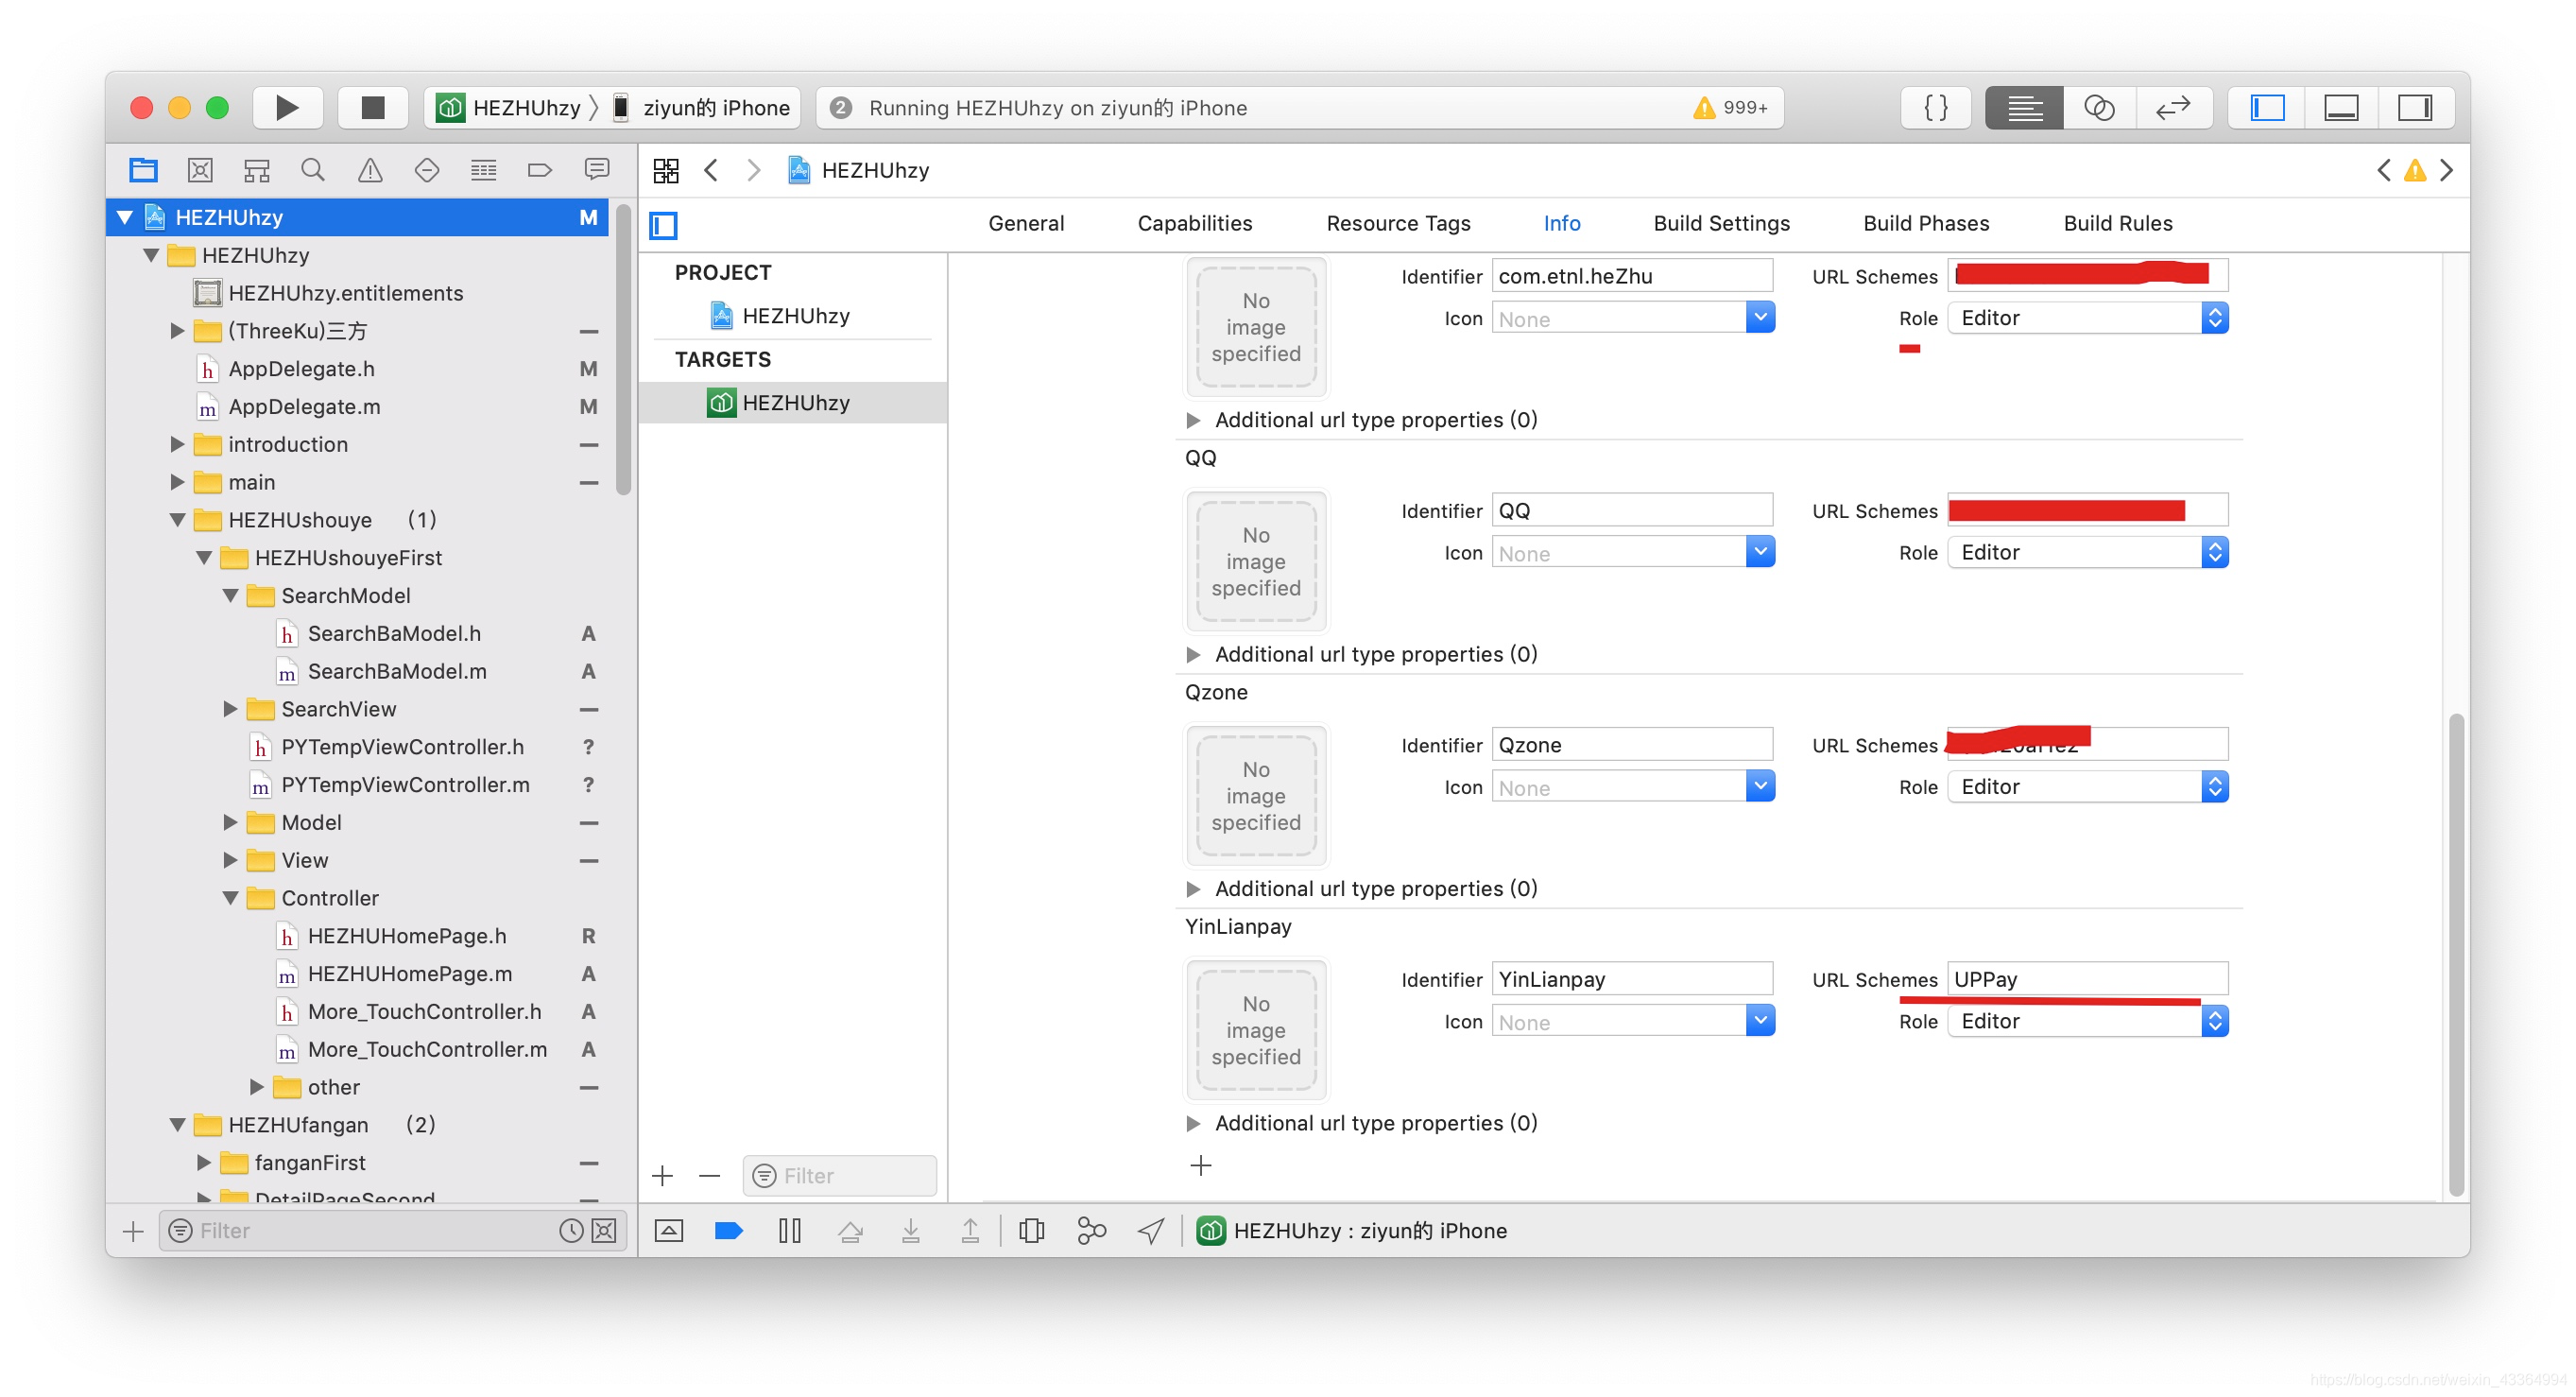Show the Breakpoint navigator
Viewport: 2576px width, 1397px height.
click(540, 170)
